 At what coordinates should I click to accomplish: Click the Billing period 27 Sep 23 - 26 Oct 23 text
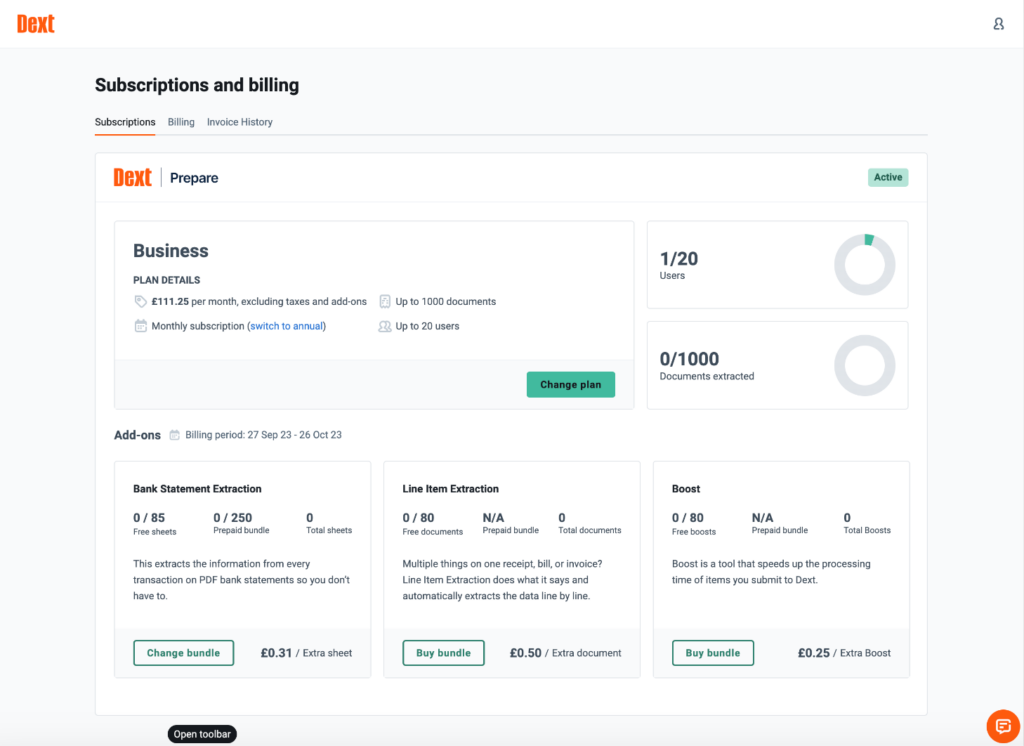263,435
